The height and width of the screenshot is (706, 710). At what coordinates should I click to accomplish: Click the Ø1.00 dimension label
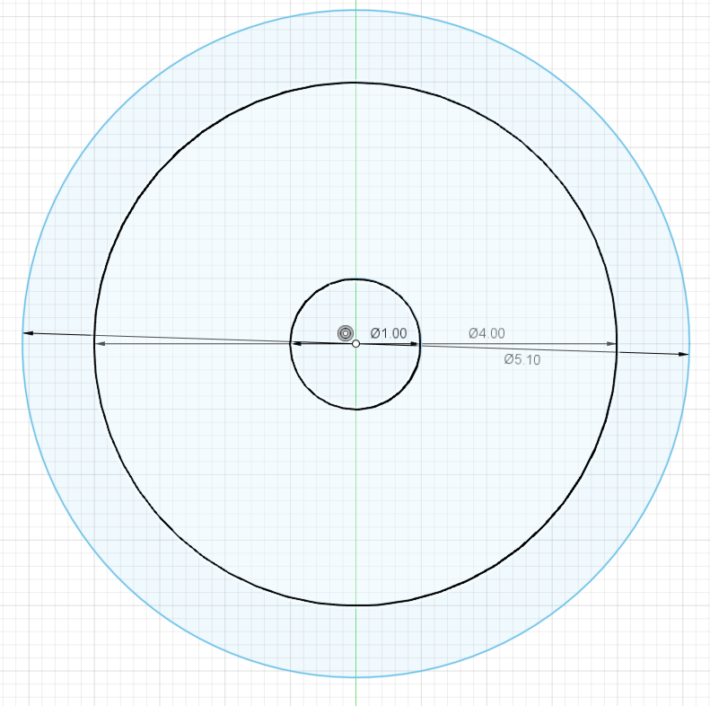pyautogui.click(x=388, y=333)
